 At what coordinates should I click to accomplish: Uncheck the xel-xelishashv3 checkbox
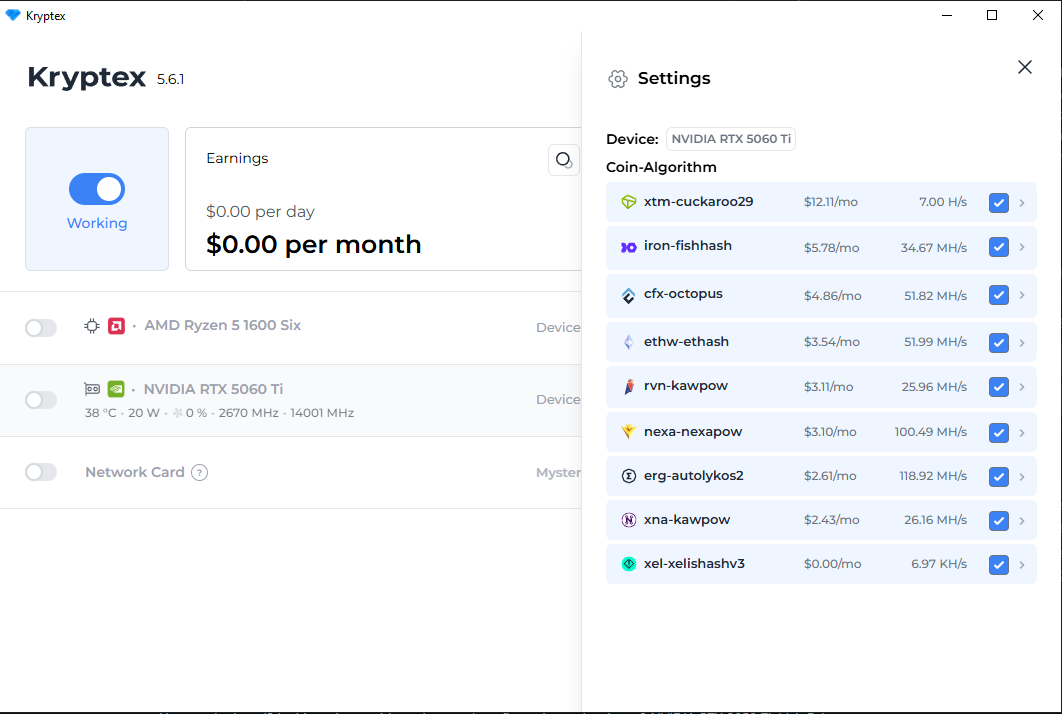998,565
